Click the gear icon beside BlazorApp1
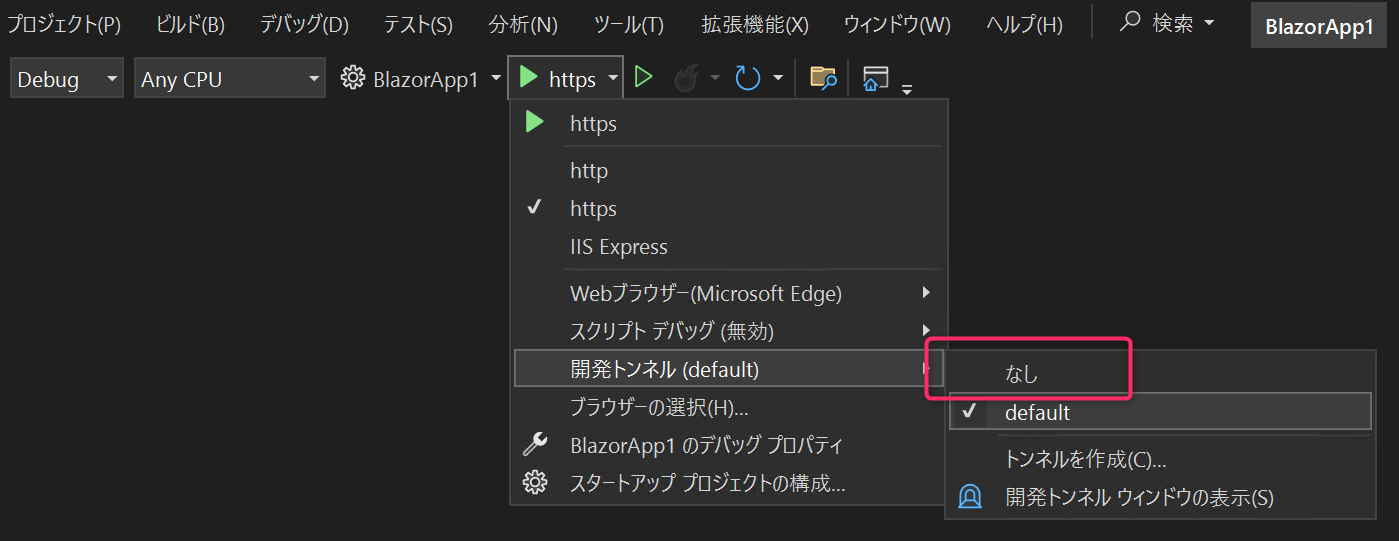The image size is (1399, 541). [x=352, y=78]
